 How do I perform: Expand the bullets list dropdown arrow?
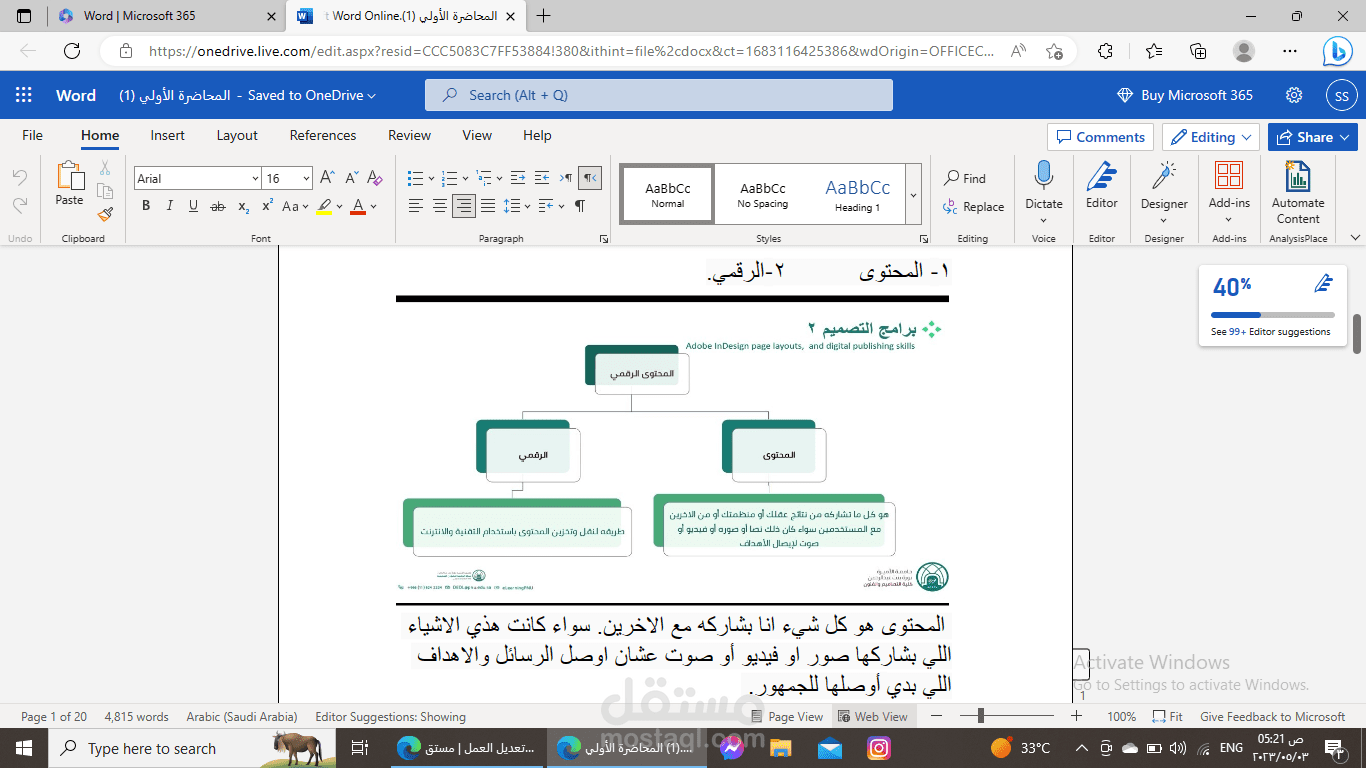[431, 178]
